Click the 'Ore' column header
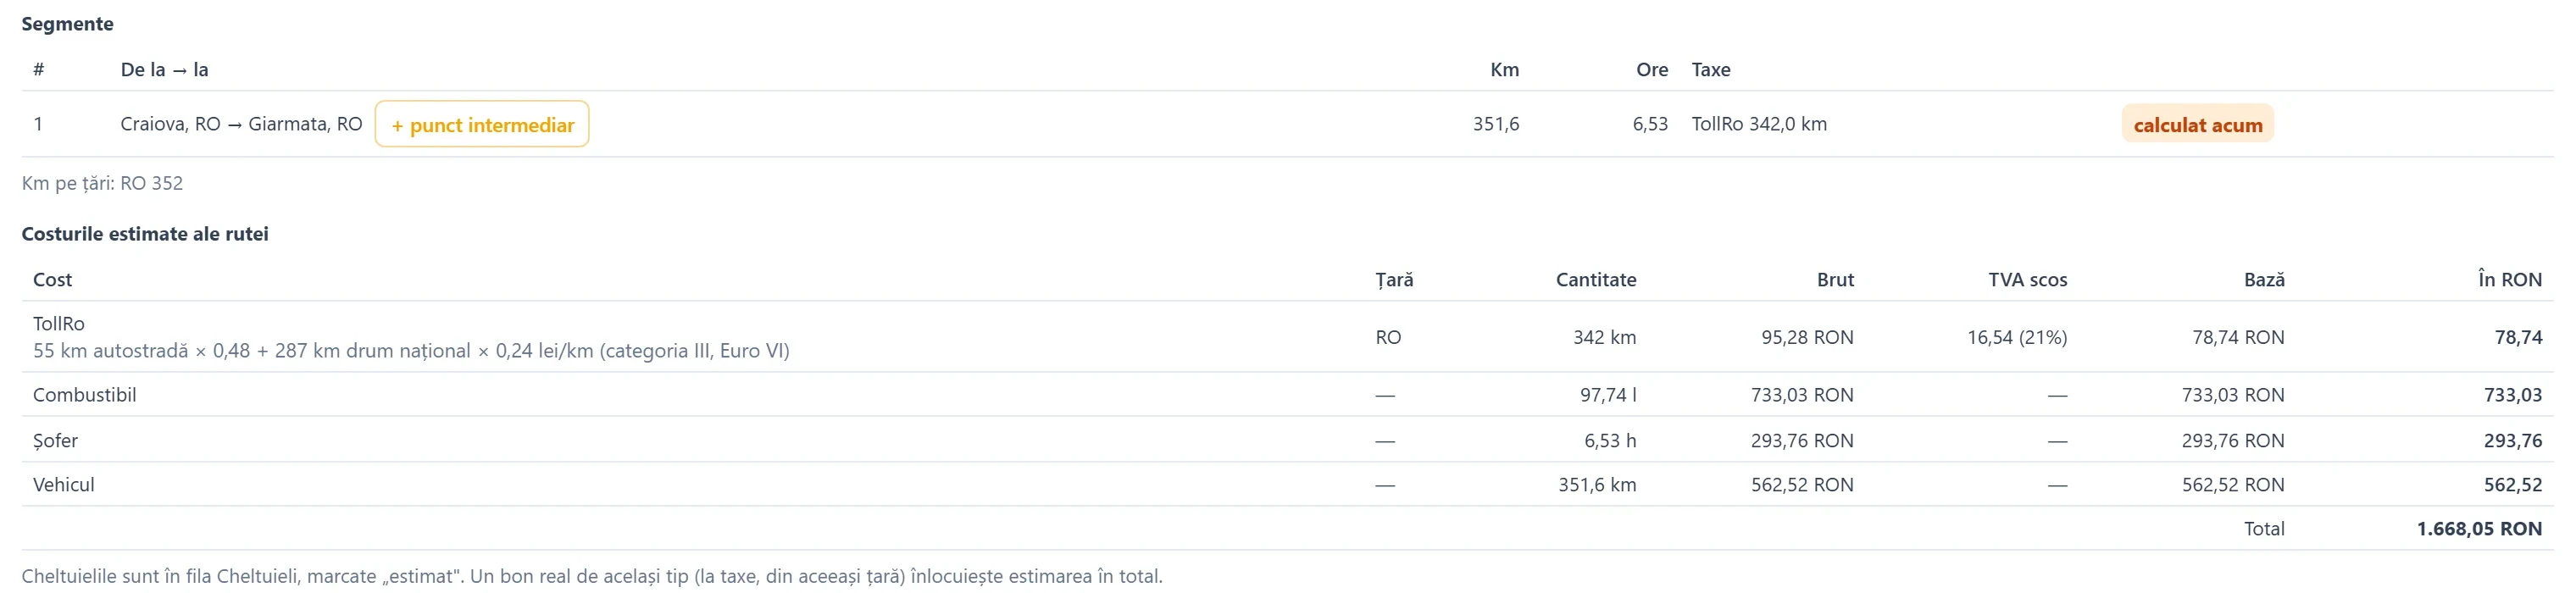The height and width of the screenshot is (593, 2576). click(1652, 70)
